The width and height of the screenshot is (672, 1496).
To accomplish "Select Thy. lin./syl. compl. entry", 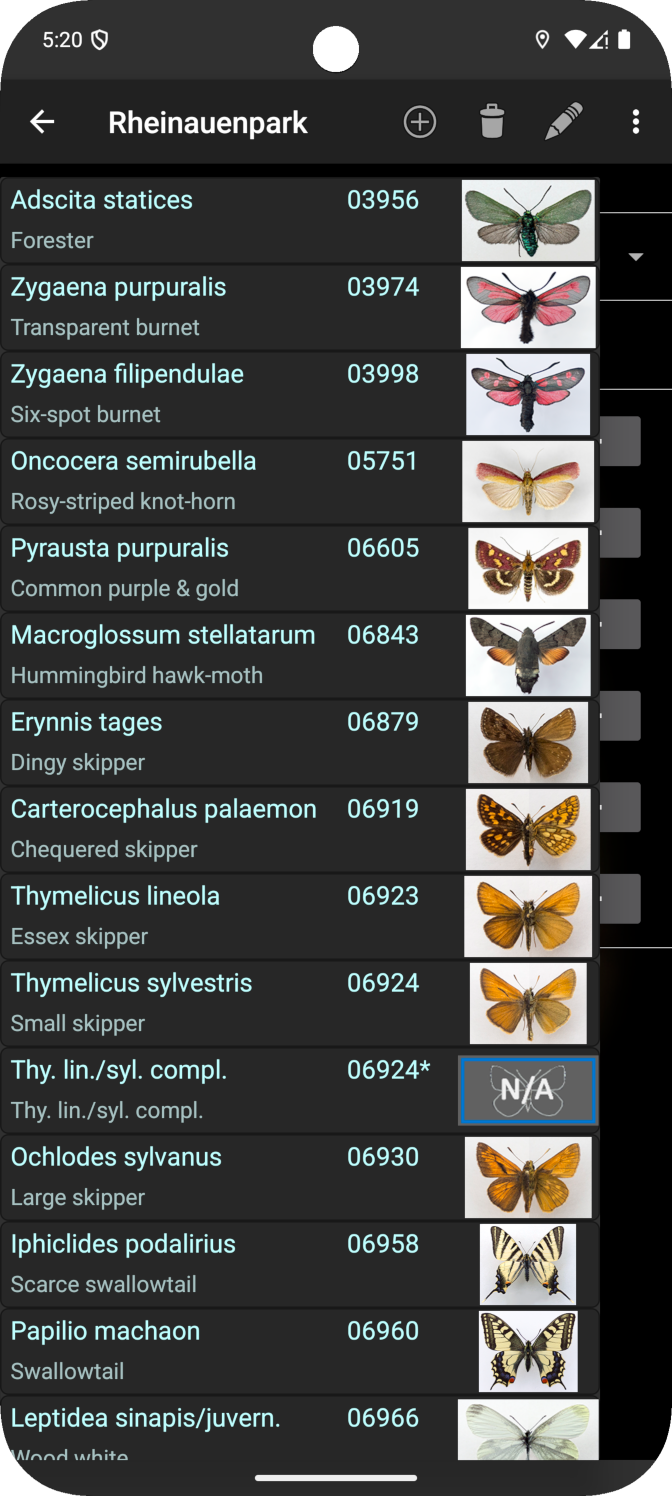I will click(x=200, y=1090).
